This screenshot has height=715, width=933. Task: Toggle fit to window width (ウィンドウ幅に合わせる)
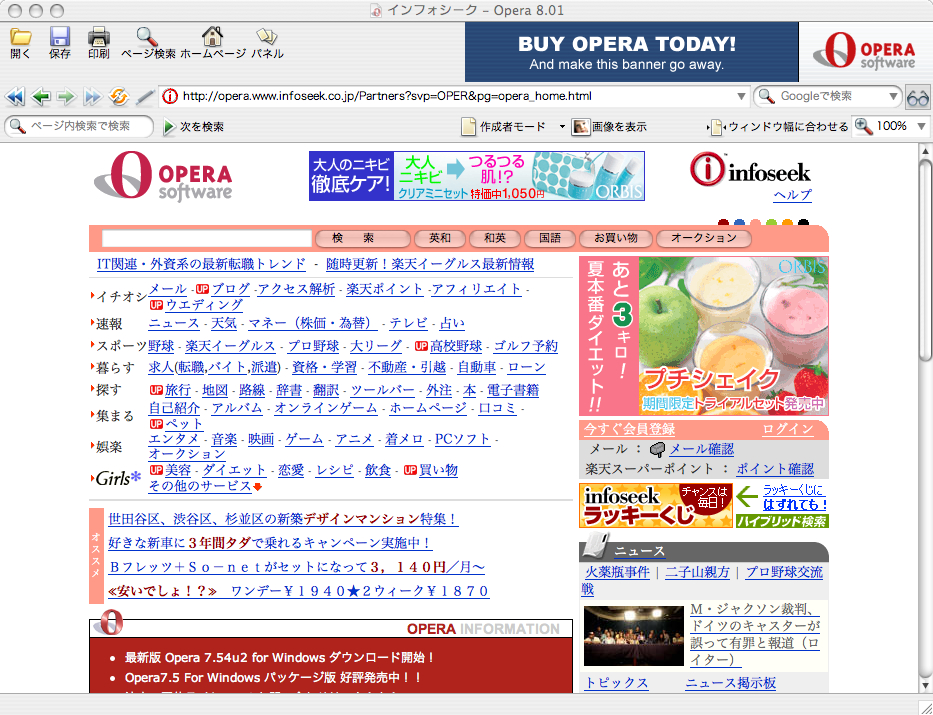tap(777, 127)
